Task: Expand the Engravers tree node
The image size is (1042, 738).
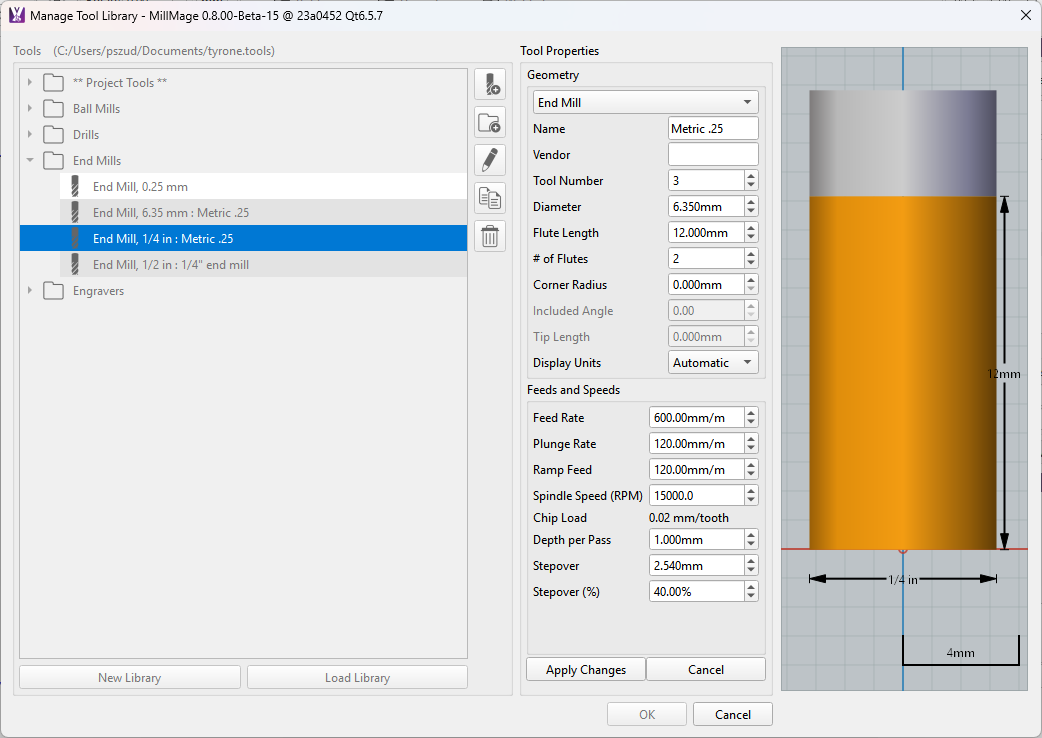Action: (x=30, y=290)
